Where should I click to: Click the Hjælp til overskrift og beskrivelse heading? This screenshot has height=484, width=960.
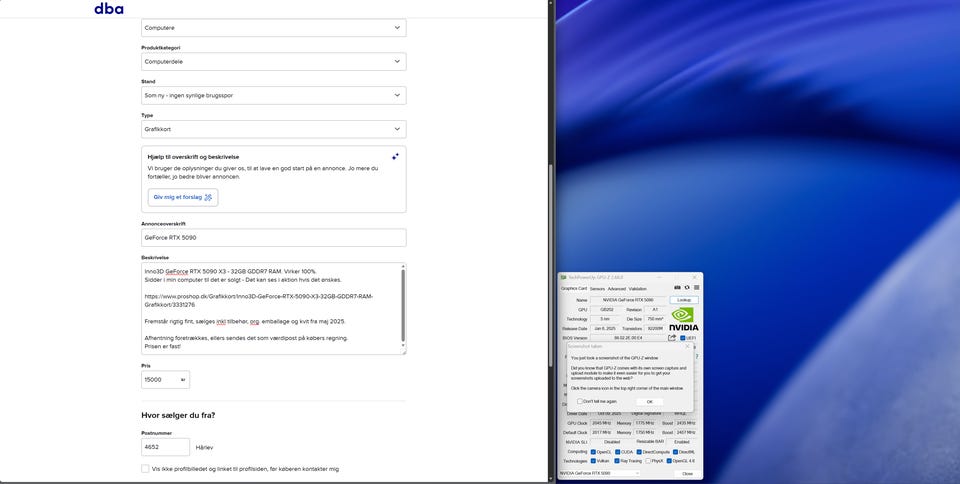coord(193,157)
